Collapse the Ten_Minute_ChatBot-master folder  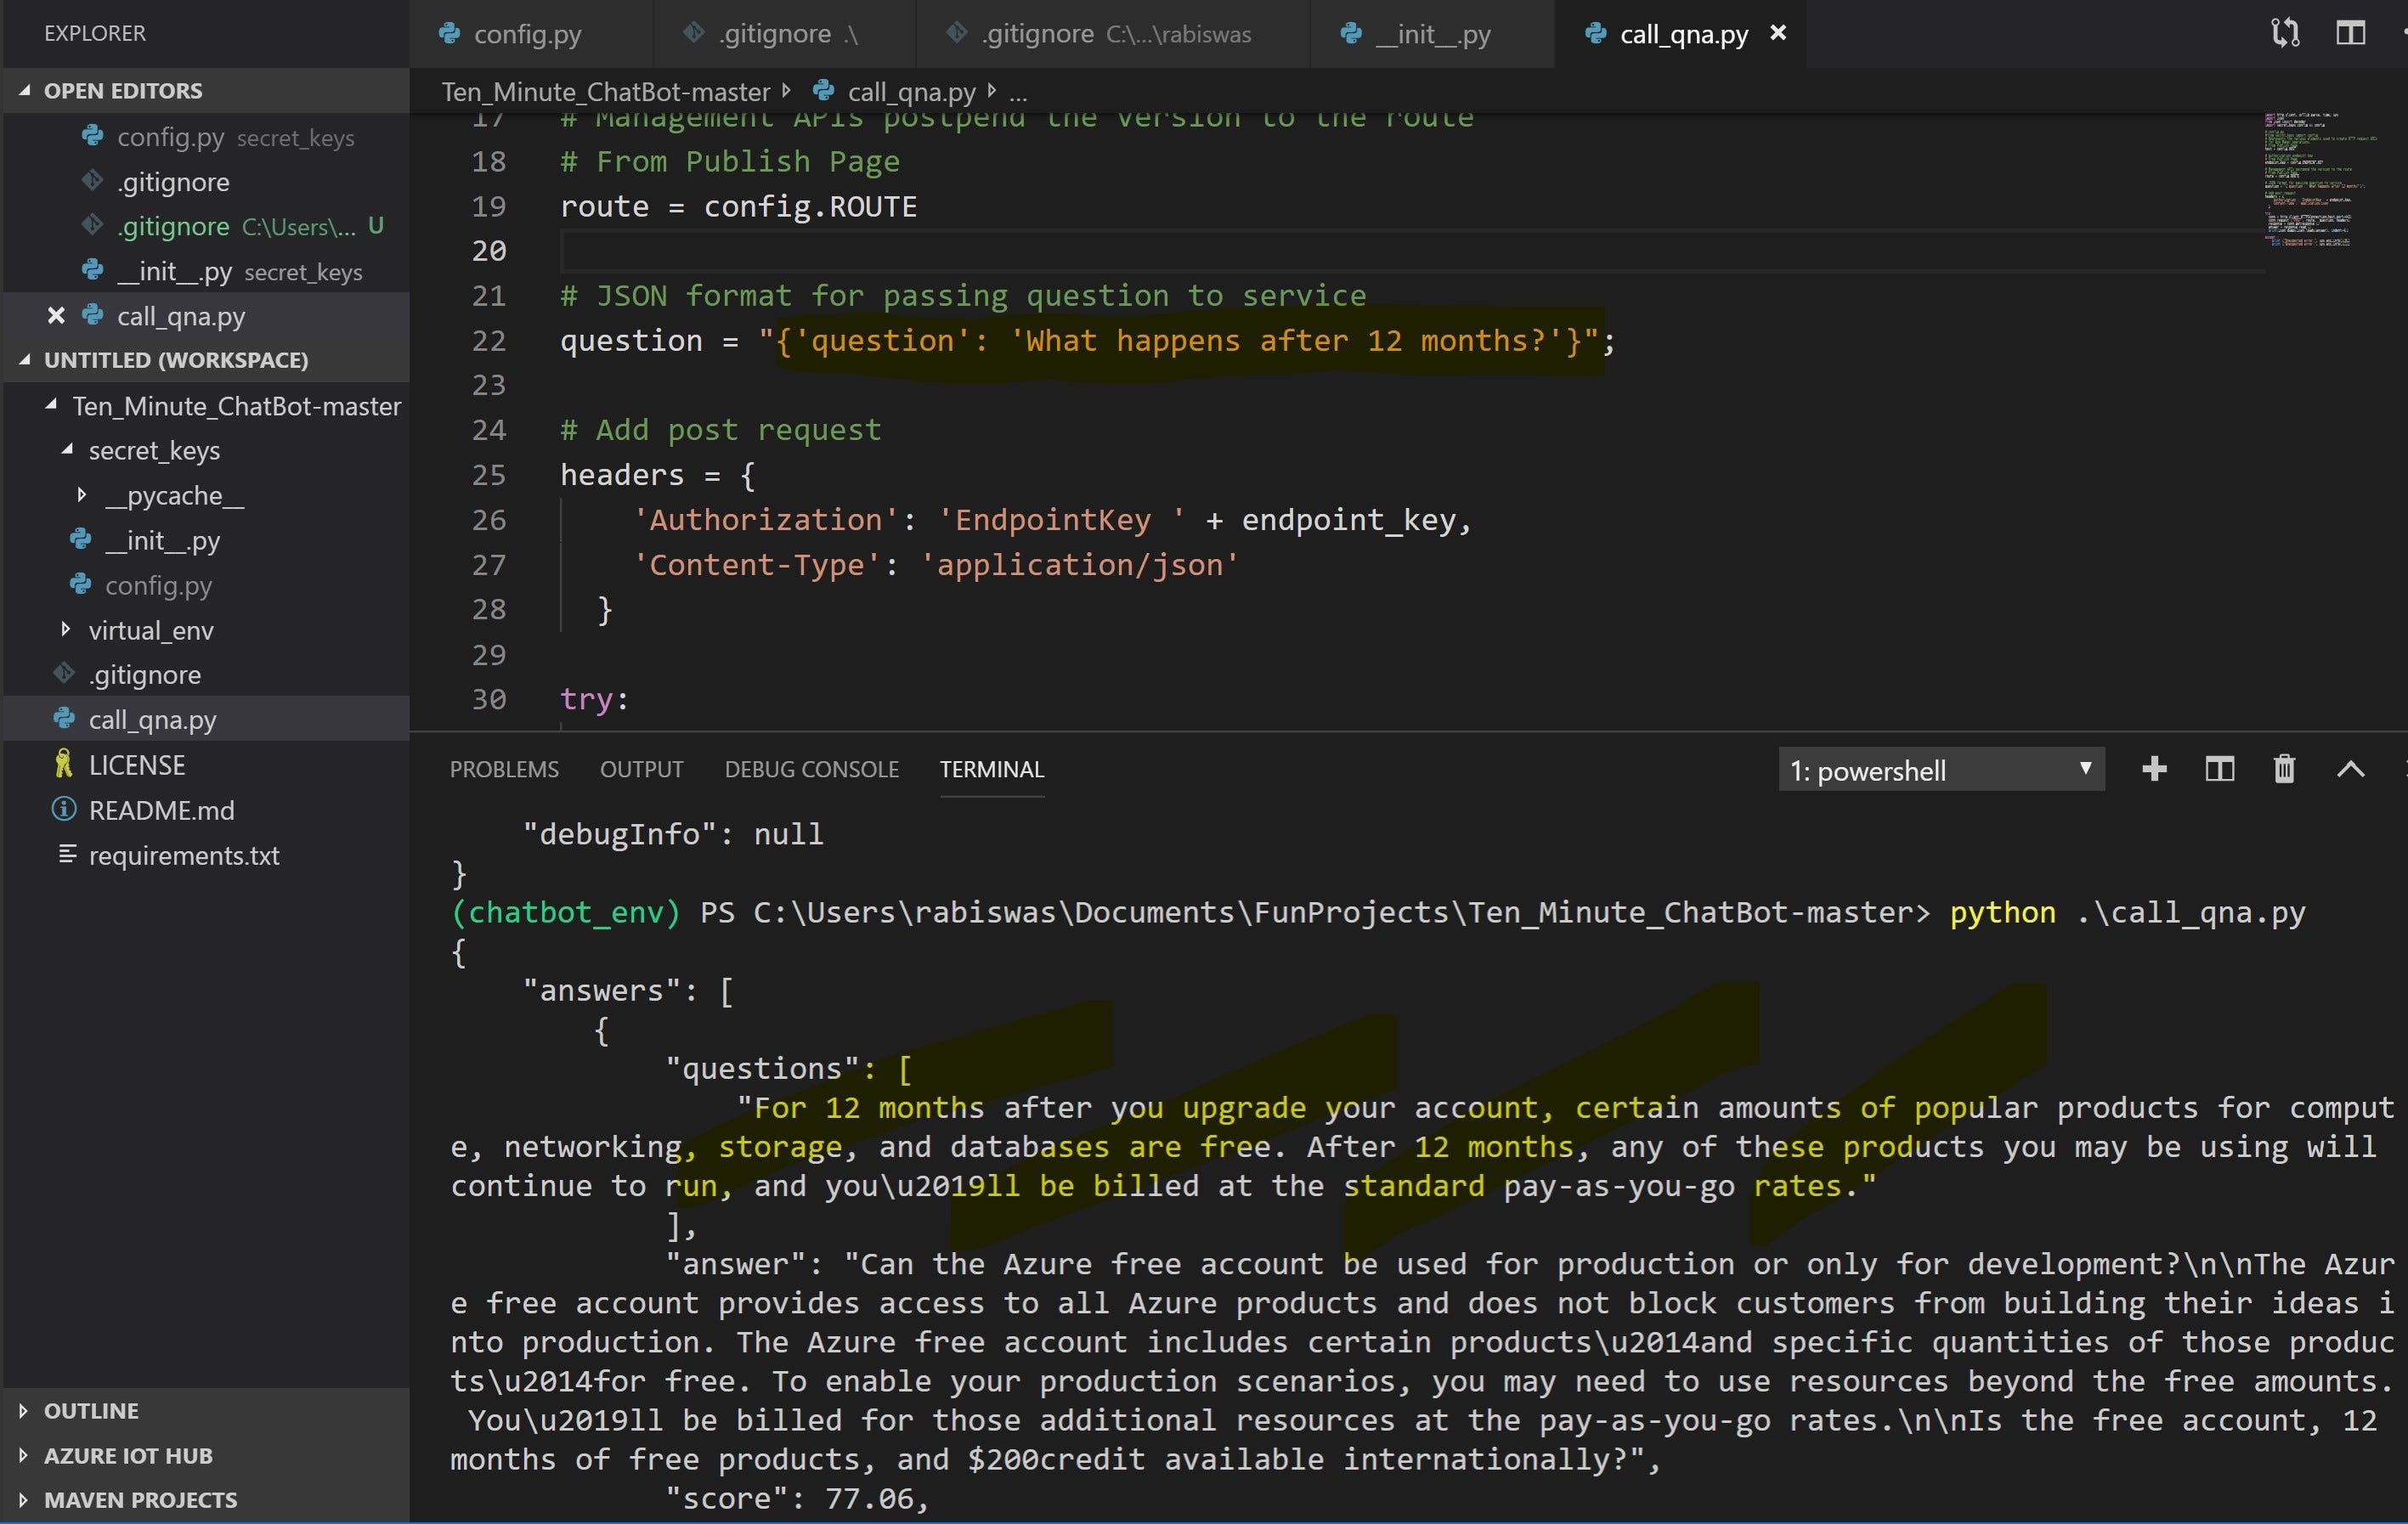51,405
